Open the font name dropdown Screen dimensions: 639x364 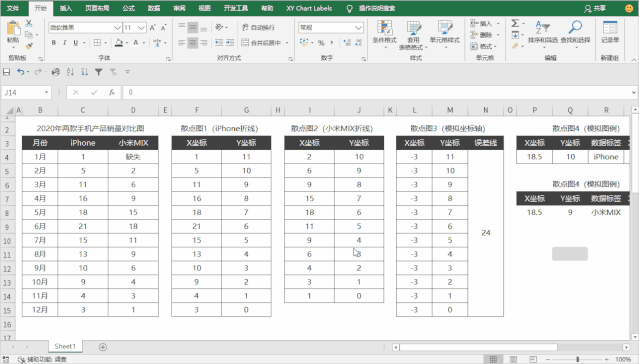pyautogui.click(x=117, y=27)
